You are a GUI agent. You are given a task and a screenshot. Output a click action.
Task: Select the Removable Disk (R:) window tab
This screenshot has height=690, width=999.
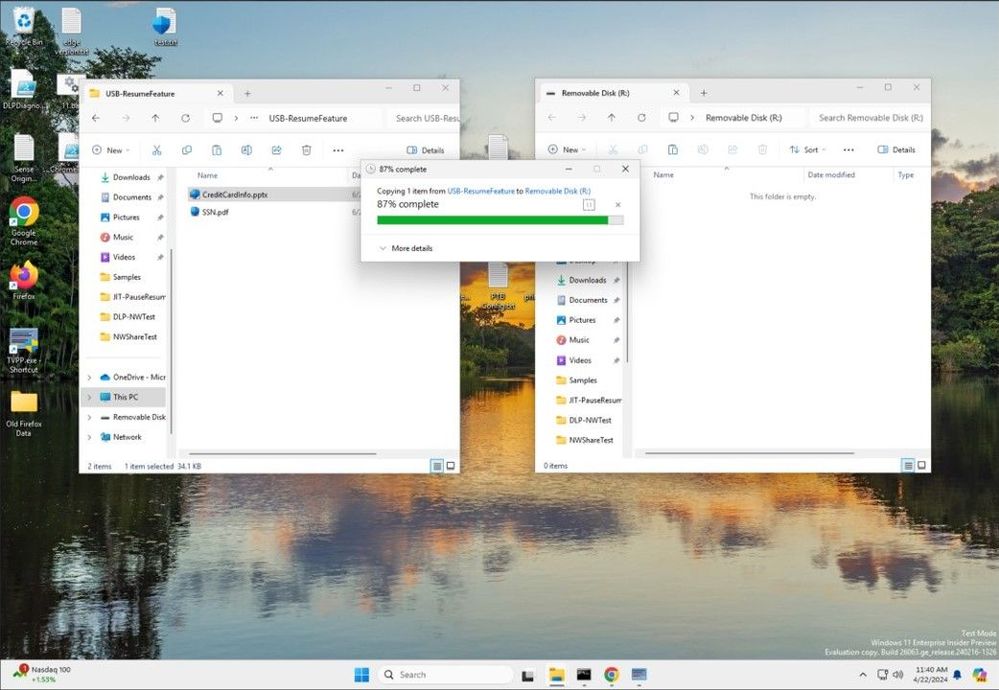click(x=612, y=93)
